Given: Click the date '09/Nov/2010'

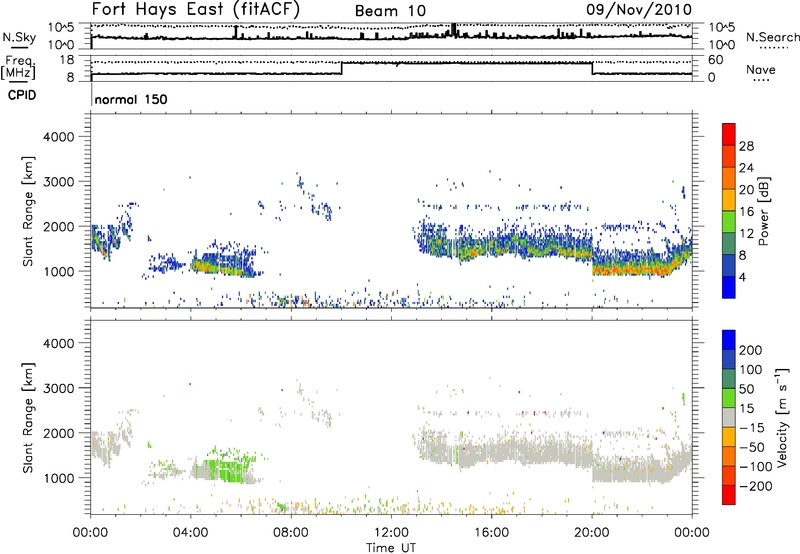Looking at the screenshot, I should [639, 9].
